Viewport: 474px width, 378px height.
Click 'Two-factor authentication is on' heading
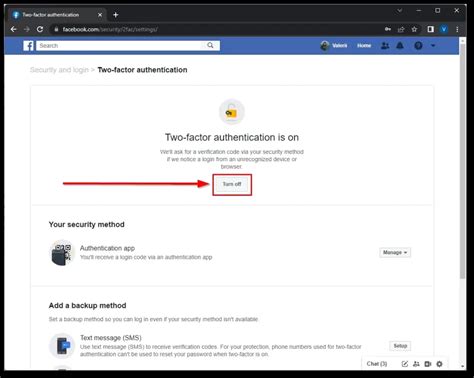(x=232, y=137)
